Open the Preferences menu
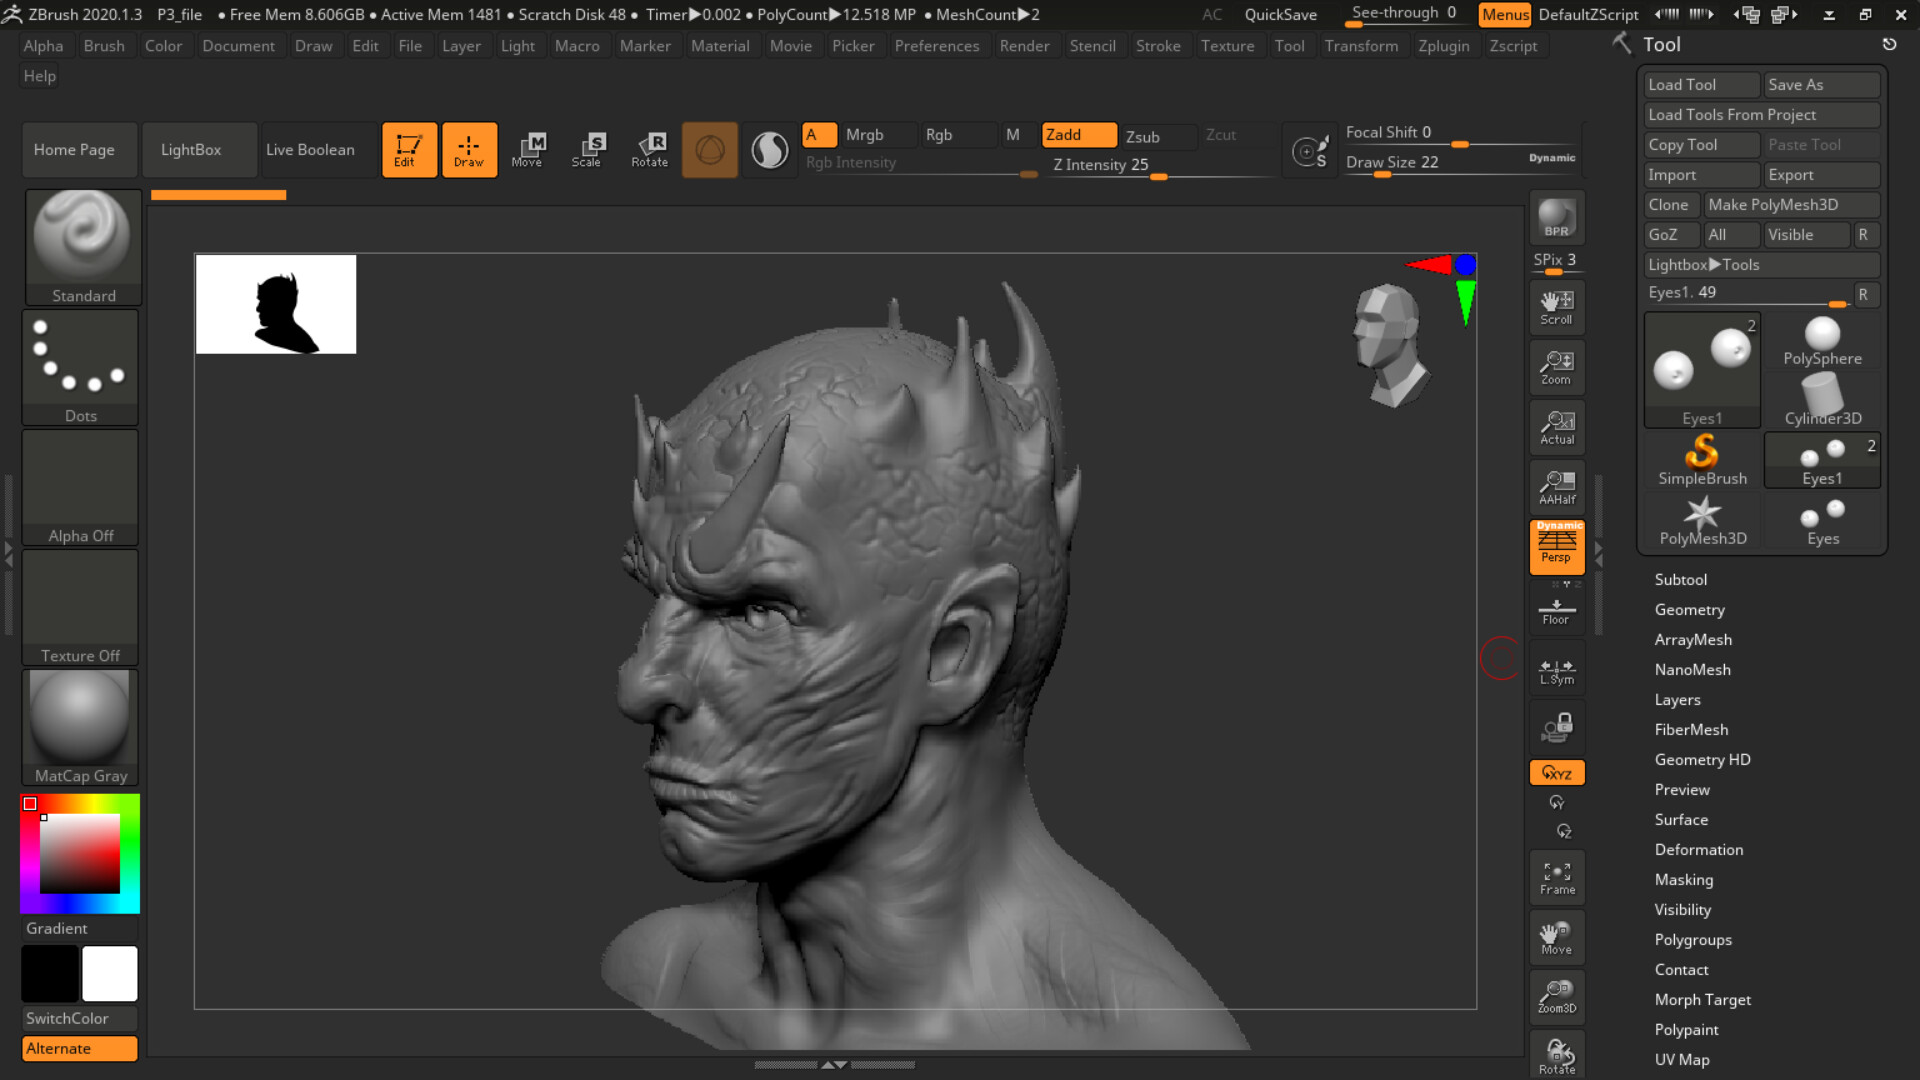This screenshot has height=1080, width=1920. [937, 45]
